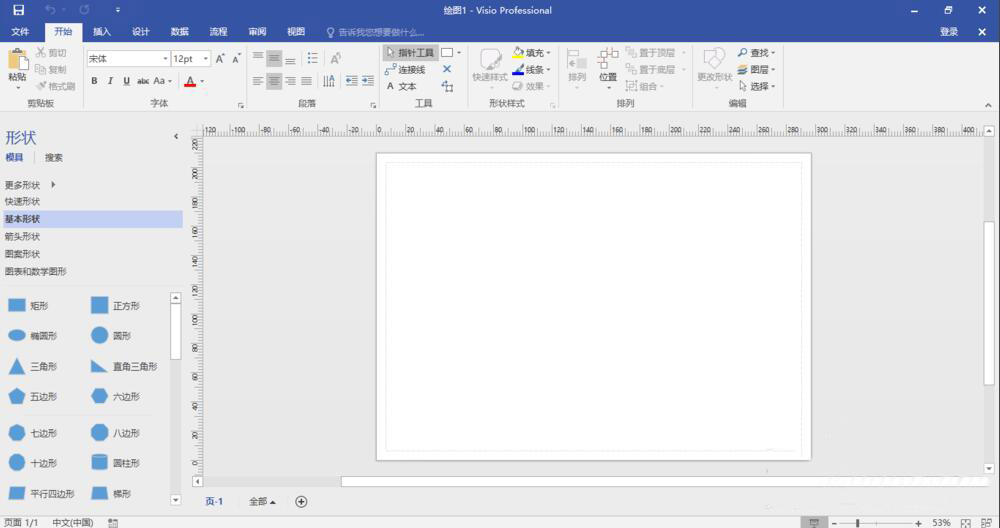This screenshot has height=528, width=1000.
Task: Toggle bold formatting
Action: point(94,81)
